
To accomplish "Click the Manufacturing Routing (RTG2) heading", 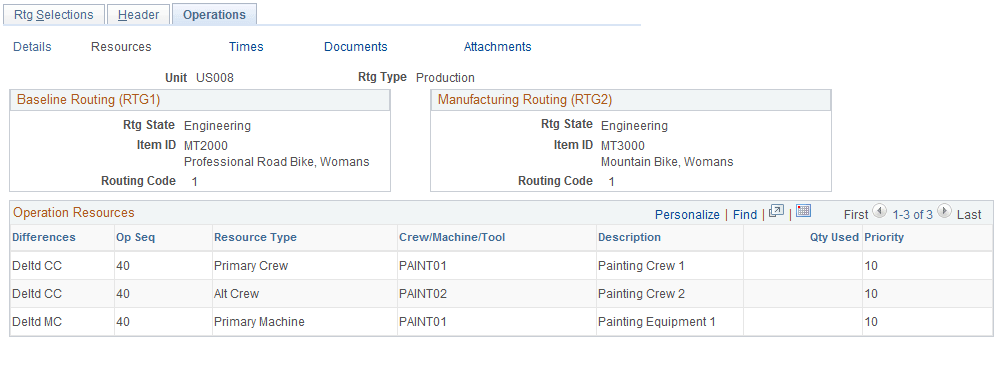I will [525, 100].
